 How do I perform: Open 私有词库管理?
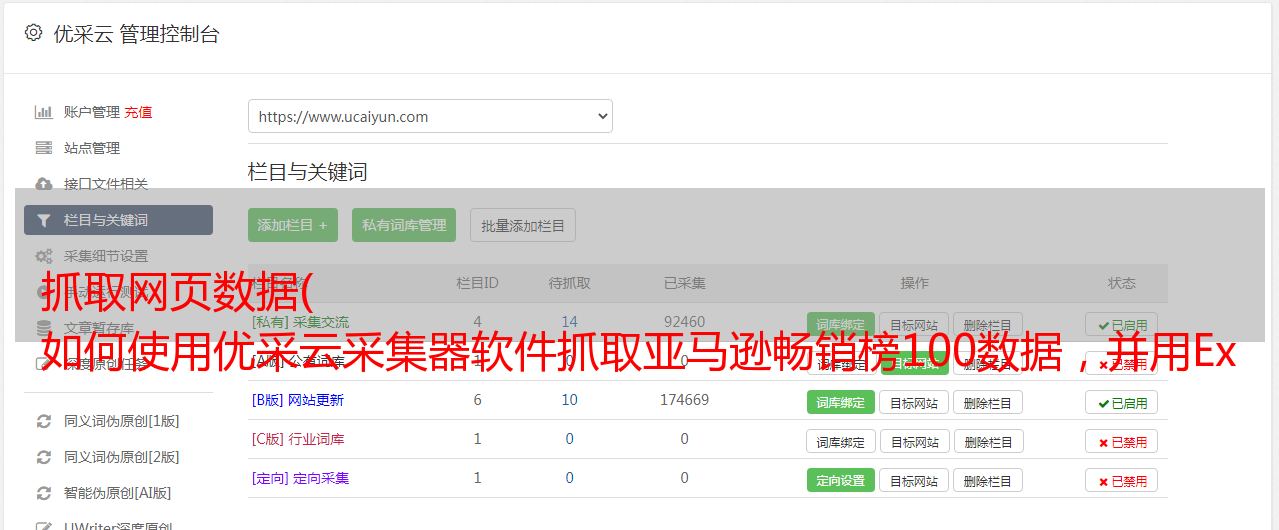[x=404, y=225]
